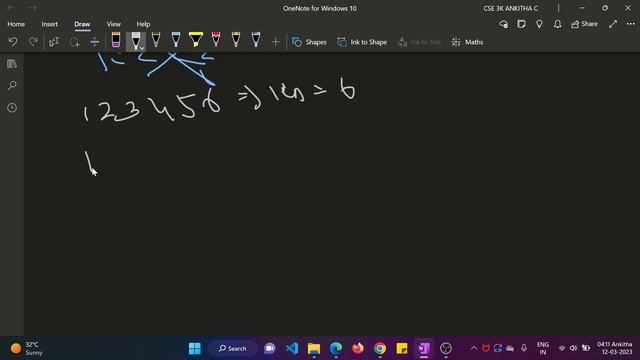Open the Shapes gallery
Screen dimensions: 640x360
(x=309, y=42)
